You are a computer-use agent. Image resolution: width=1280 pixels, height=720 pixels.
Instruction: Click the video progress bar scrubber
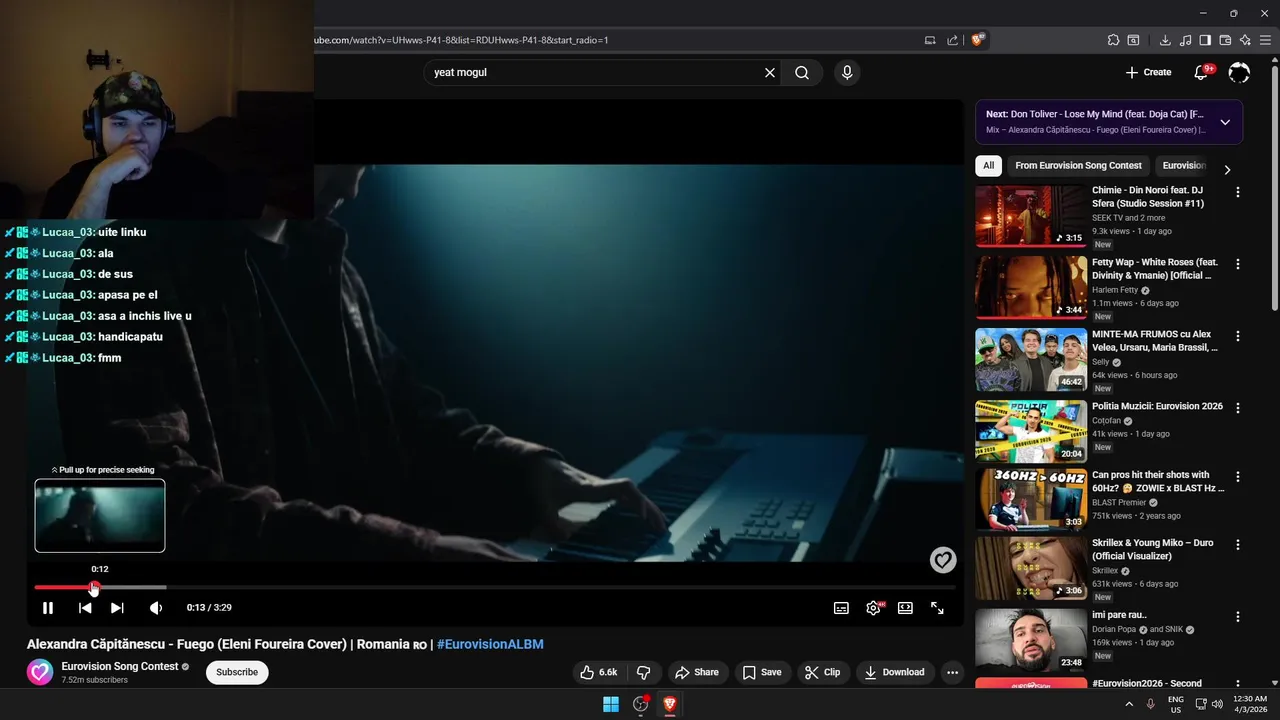tap(93, 588)
